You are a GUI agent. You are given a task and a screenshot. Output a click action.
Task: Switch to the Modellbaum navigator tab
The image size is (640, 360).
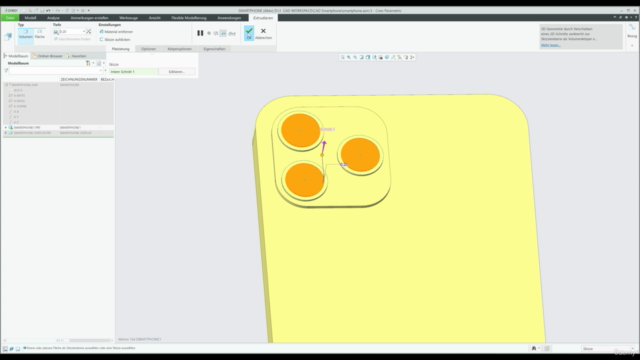click(16, 56)
